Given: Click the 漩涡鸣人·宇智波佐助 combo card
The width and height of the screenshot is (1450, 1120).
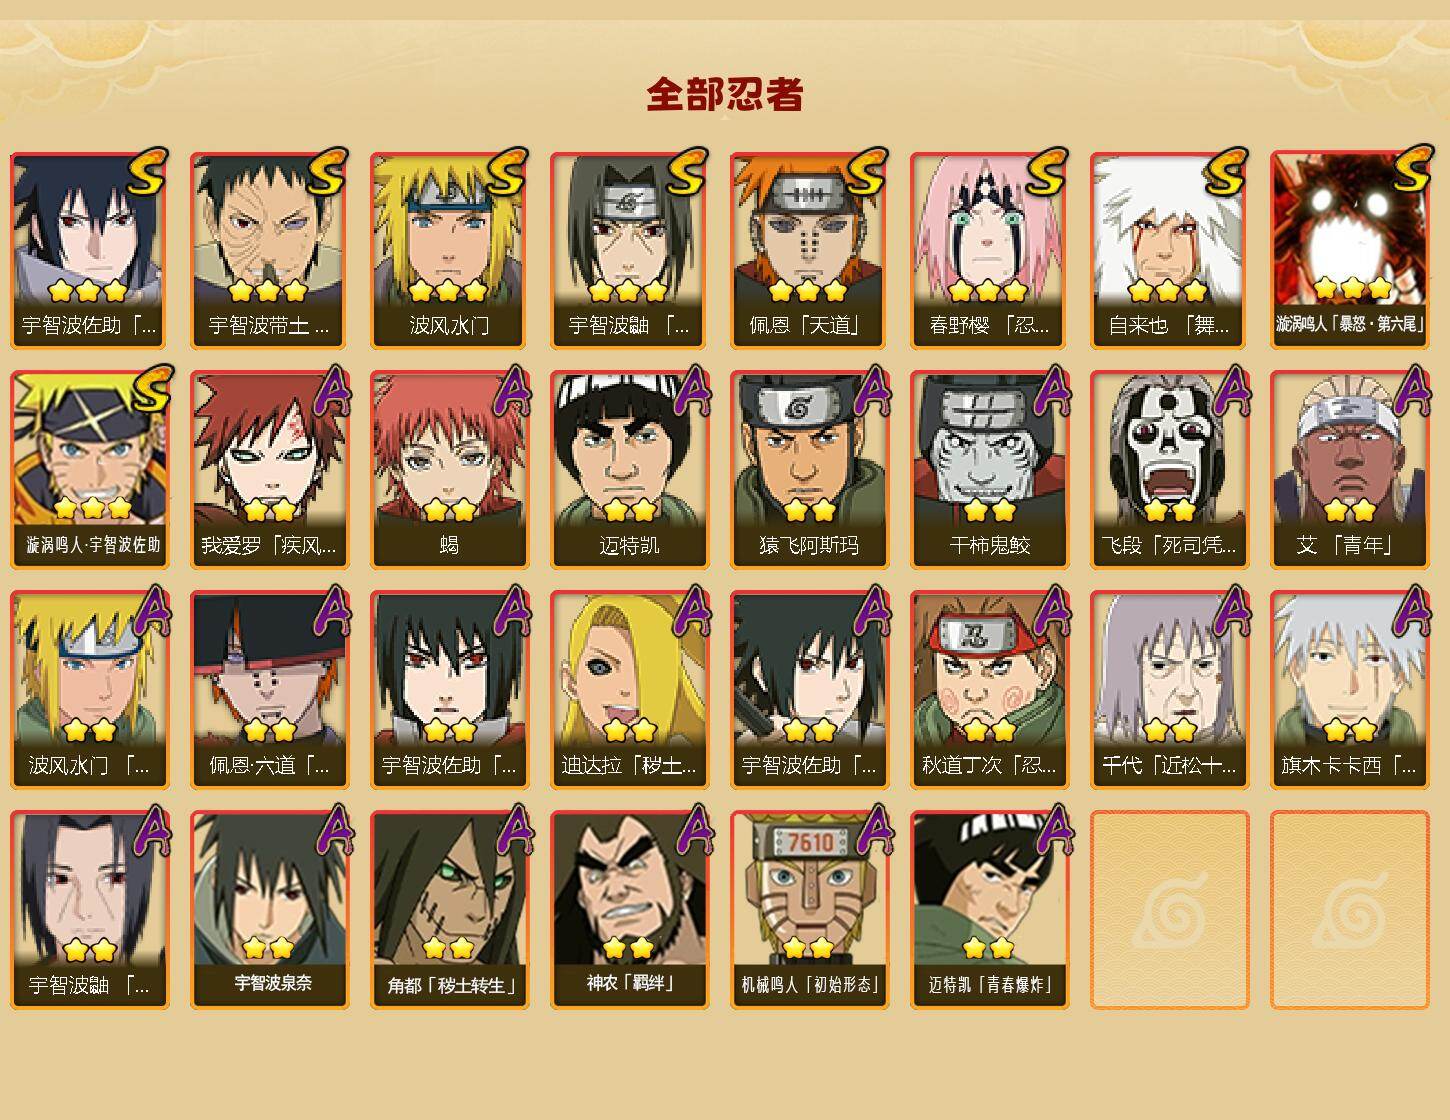Looking at the screenshot, I should click(x=89, y=470).
